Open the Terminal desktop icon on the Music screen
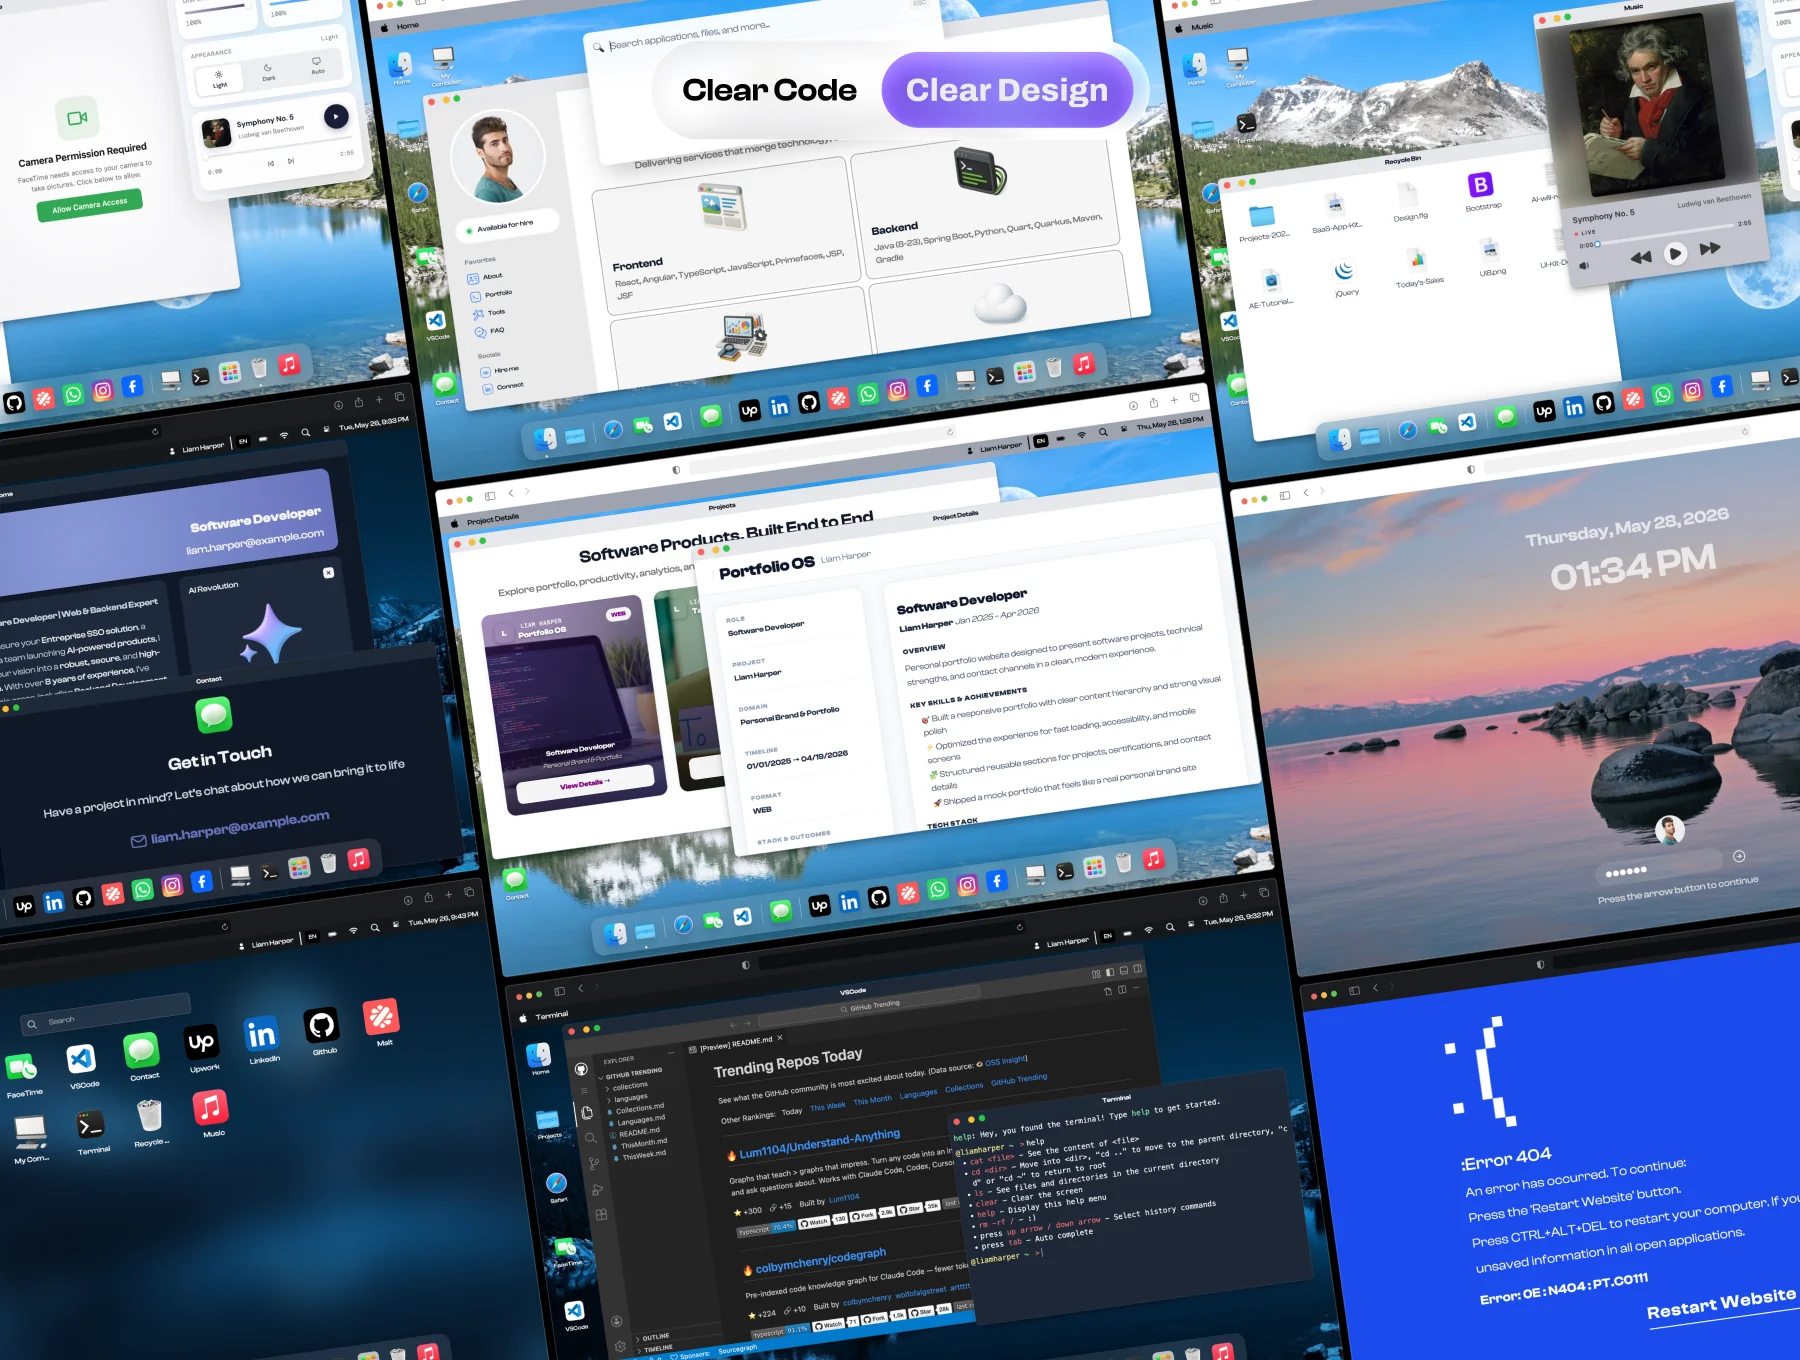Viewport: 1800px width, 1360px height. tap(1246, 124)
